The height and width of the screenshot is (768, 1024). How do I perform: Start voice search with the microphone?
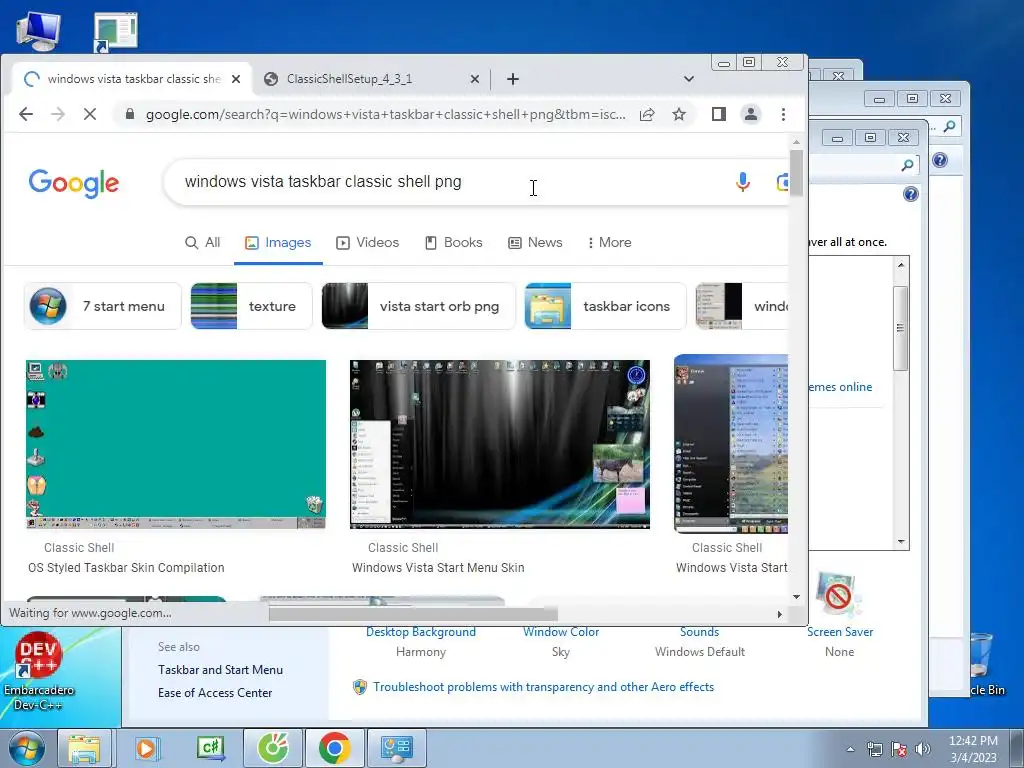click(743, 182)
